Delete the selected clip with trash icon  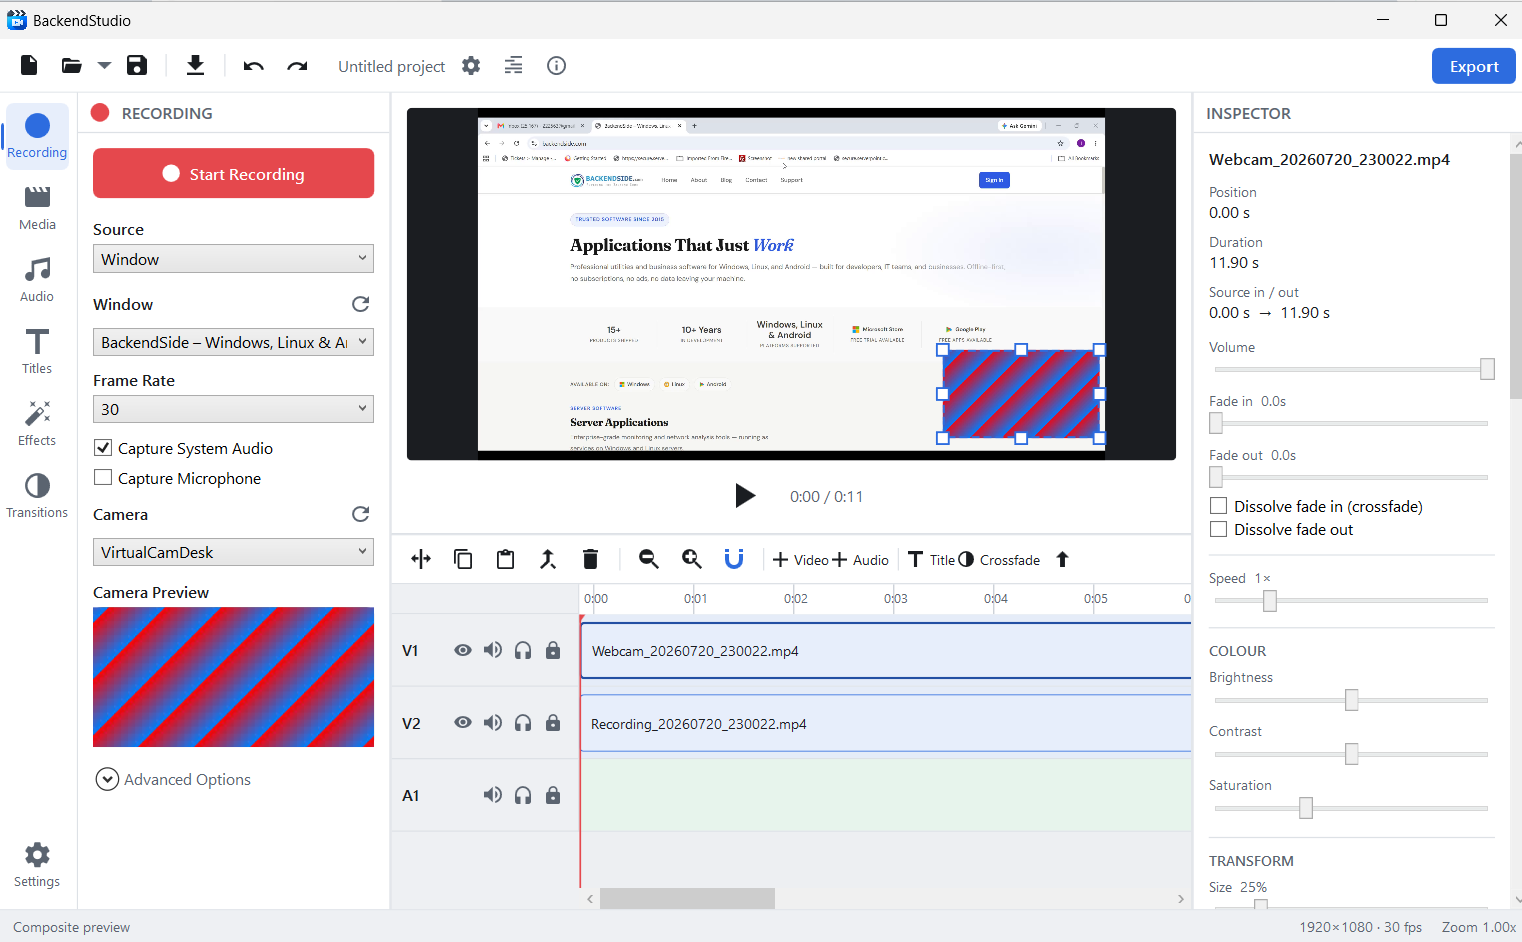coord(590,559)
